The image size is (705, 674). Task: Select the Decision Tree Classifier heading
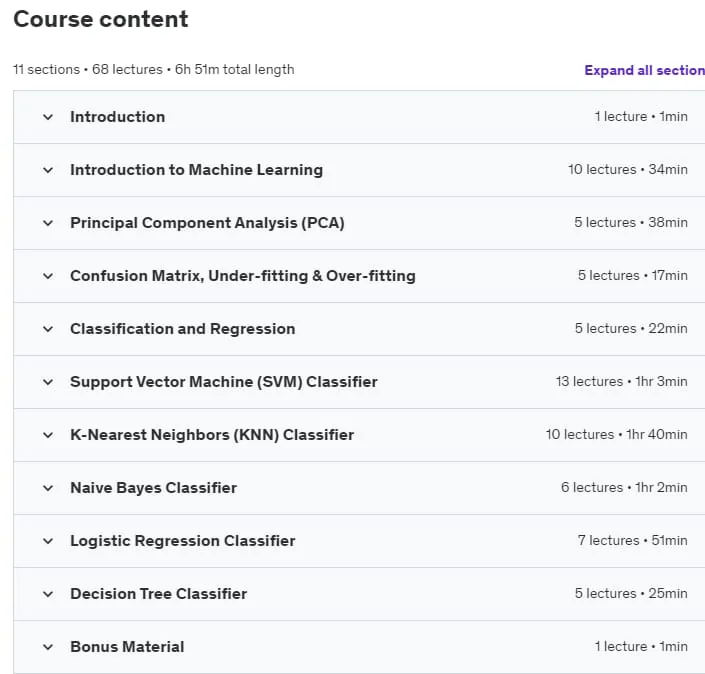pyautogui.click(x=159, y=594)
